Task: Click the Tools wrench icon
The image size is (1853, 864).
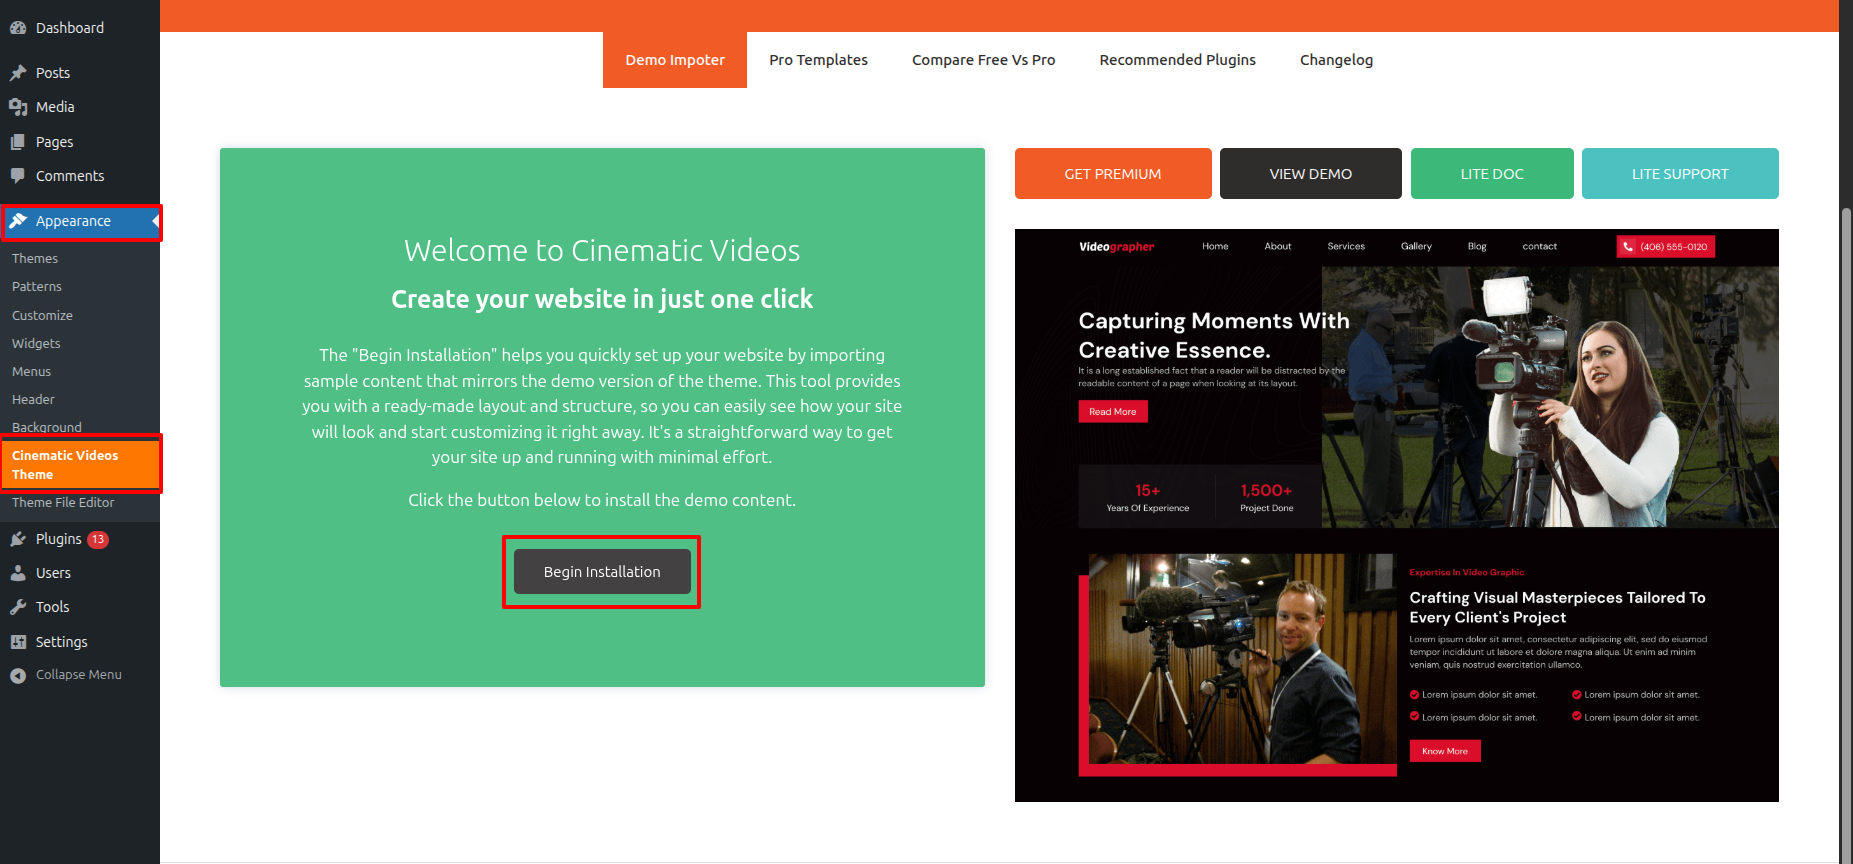Action: point(18,607)
